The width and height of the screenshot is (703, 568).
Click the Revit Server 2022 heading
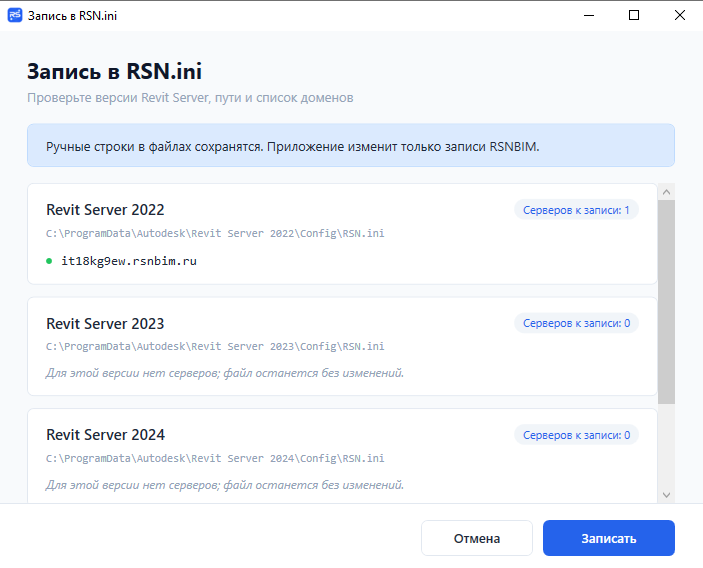pos(105,210)
